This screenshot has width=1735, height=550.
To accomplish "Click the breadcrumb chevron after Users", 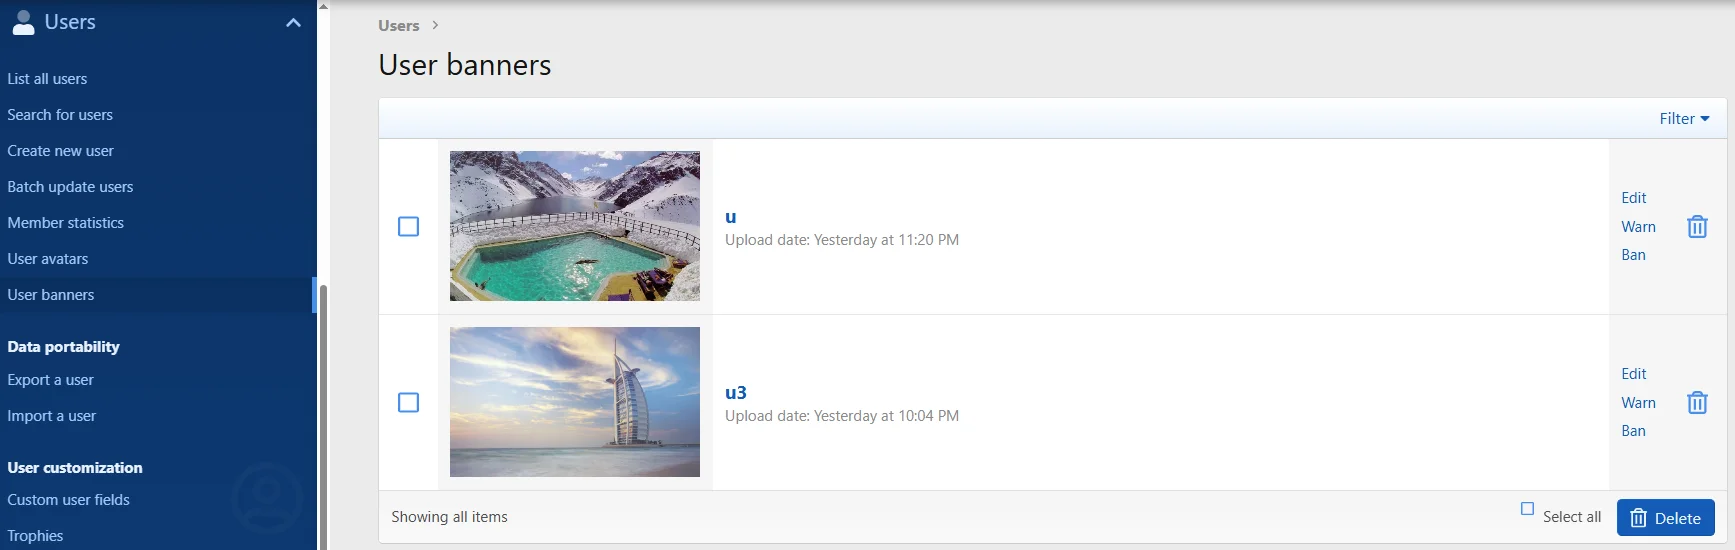I will pyautogui.click(x=435, y=25).
